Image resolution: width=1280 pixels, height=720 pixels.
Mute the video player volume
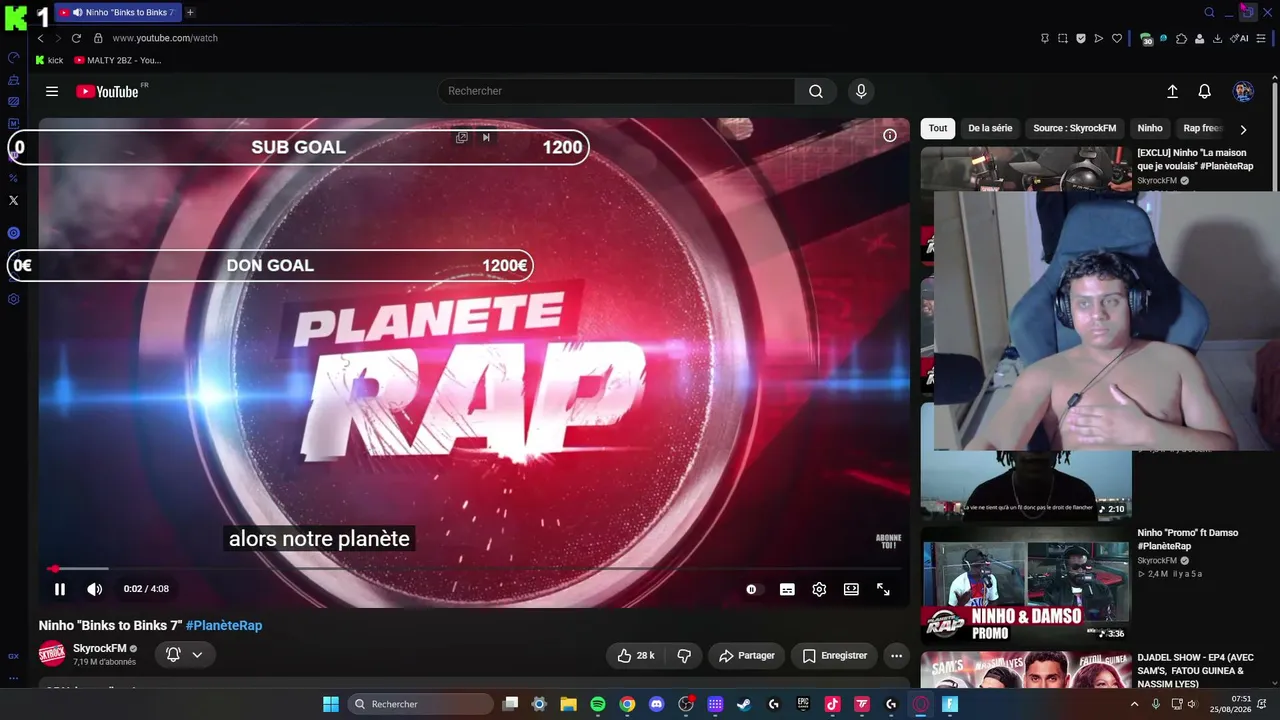coord(94,589)
